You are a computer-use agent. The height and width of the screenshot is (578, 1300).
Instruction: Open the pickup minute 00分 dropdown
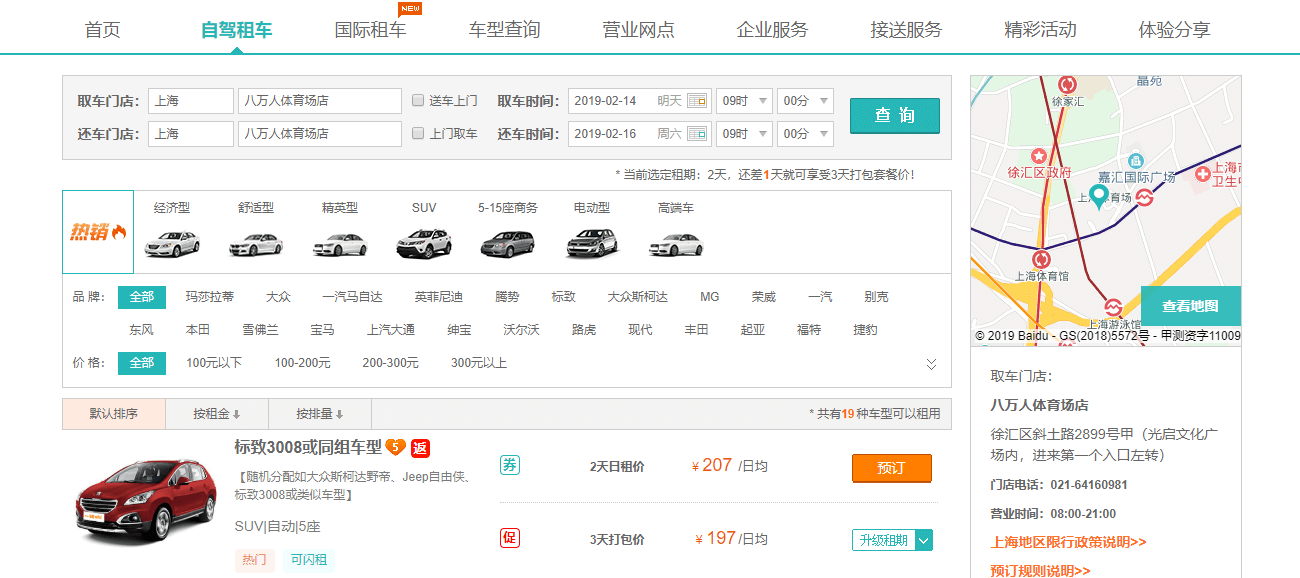pos(805,101)
